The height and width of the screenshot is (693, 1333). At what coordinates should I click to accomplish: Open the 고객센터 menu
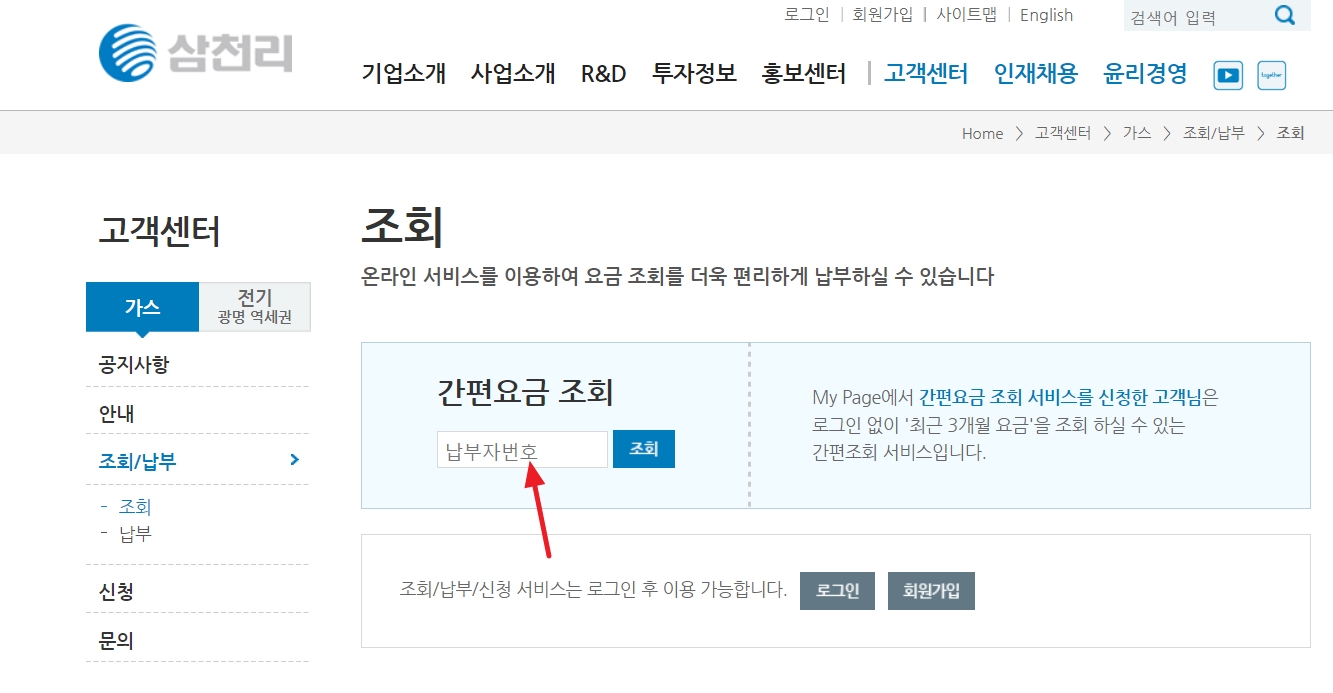tap(925, 72)
